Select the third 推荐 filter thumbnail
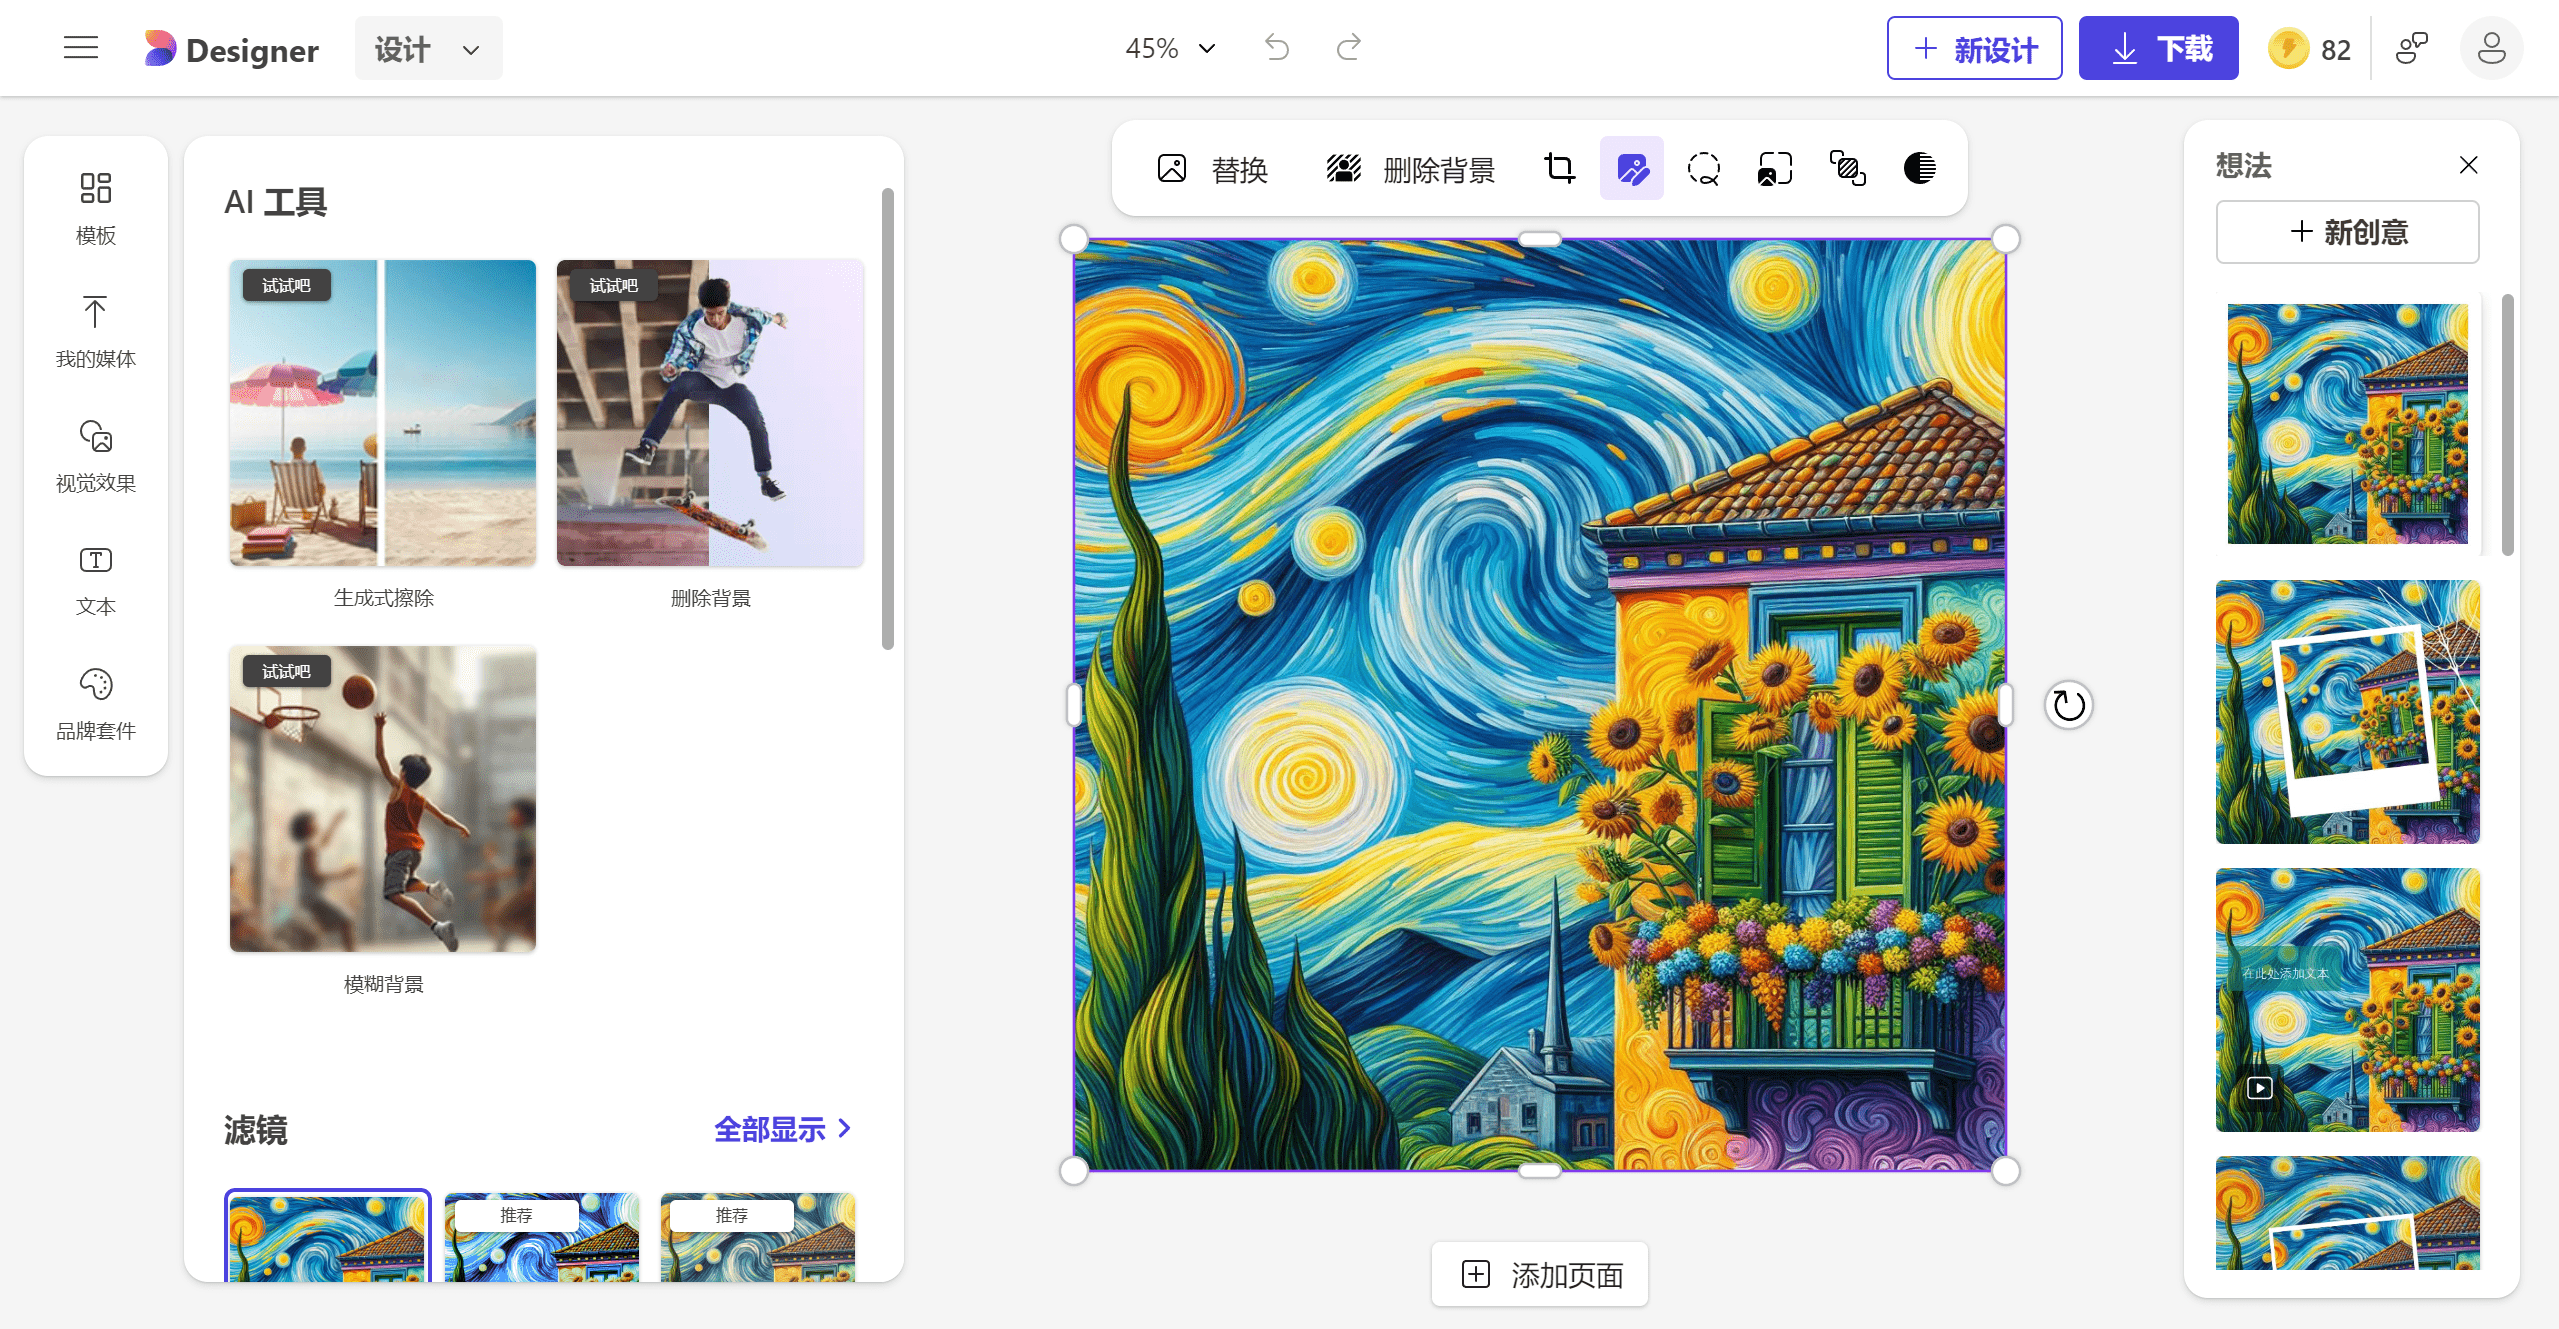Viewport: 2559px width, 1329px height. (x=758, y=1236)
